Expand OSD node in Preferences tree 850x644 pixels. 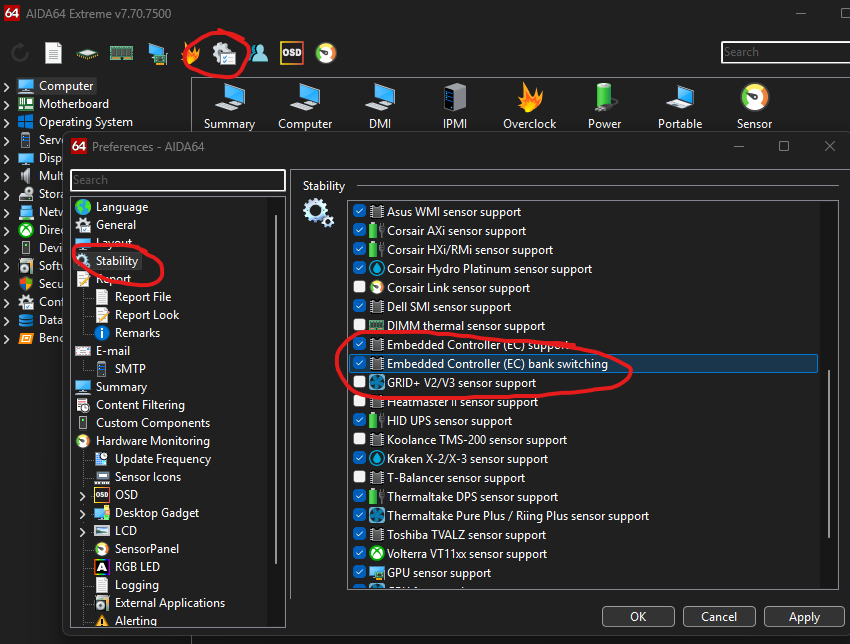tap(82, 496)
